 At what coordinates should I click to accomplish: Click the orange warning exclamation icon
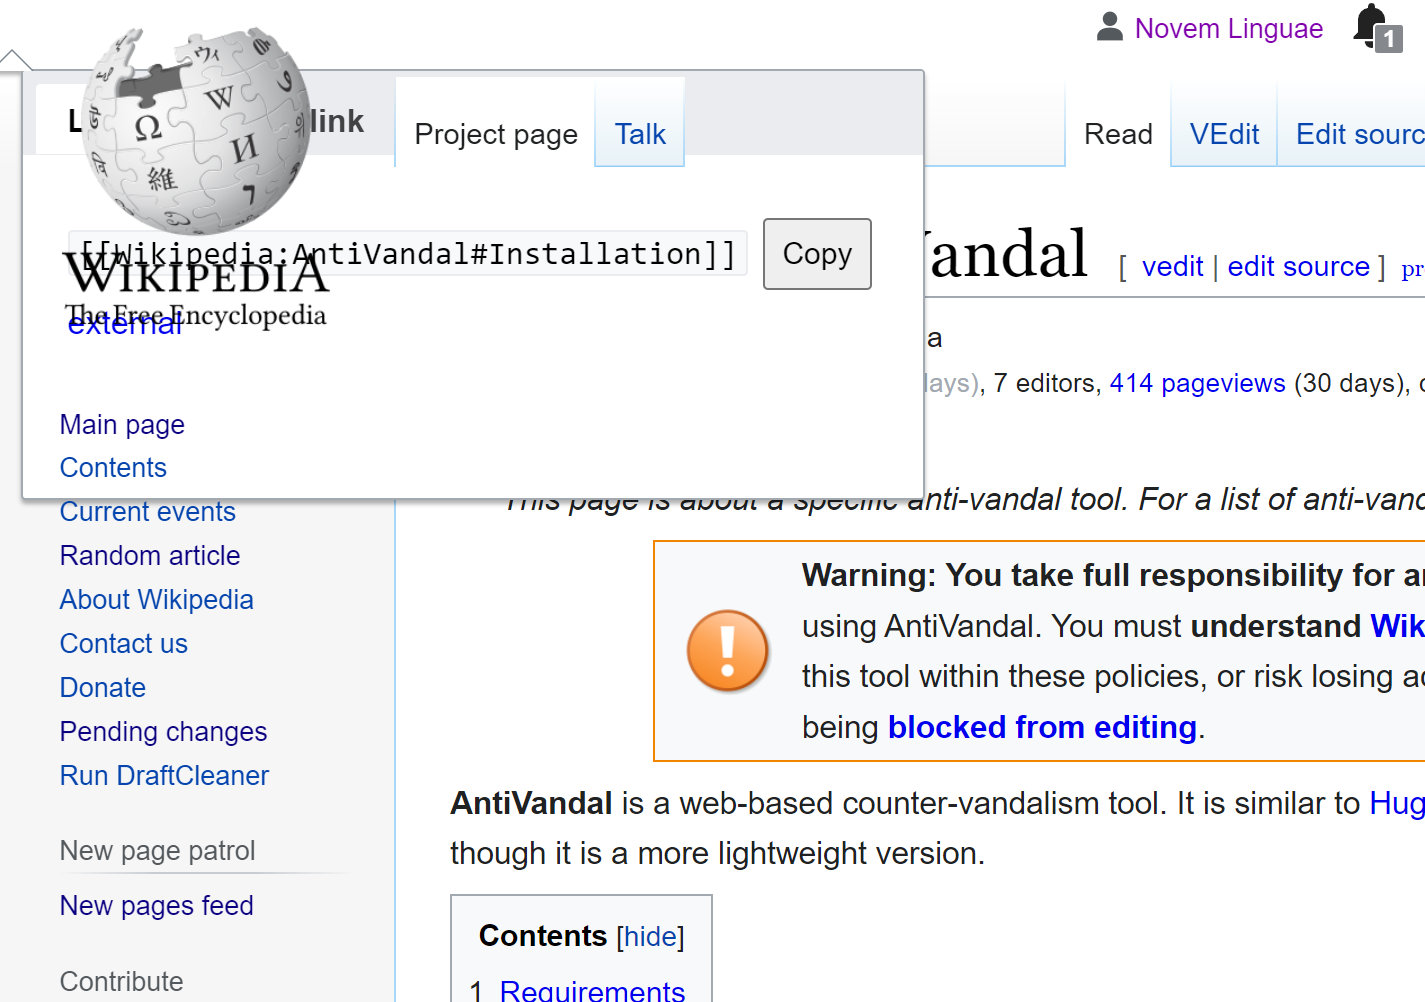coord(728,651)
